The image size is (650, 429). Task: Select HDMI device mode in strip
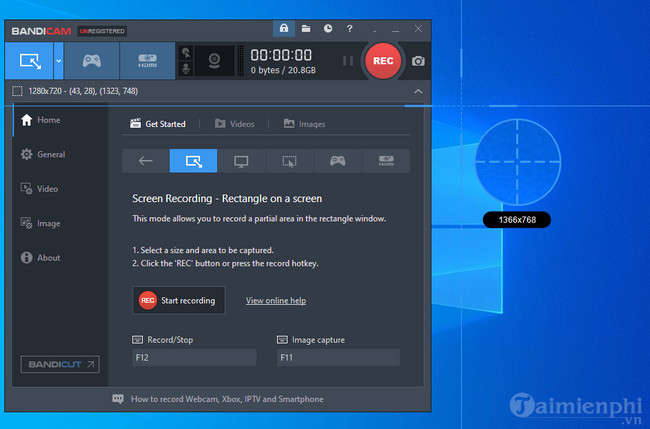(x=386, y=161)
